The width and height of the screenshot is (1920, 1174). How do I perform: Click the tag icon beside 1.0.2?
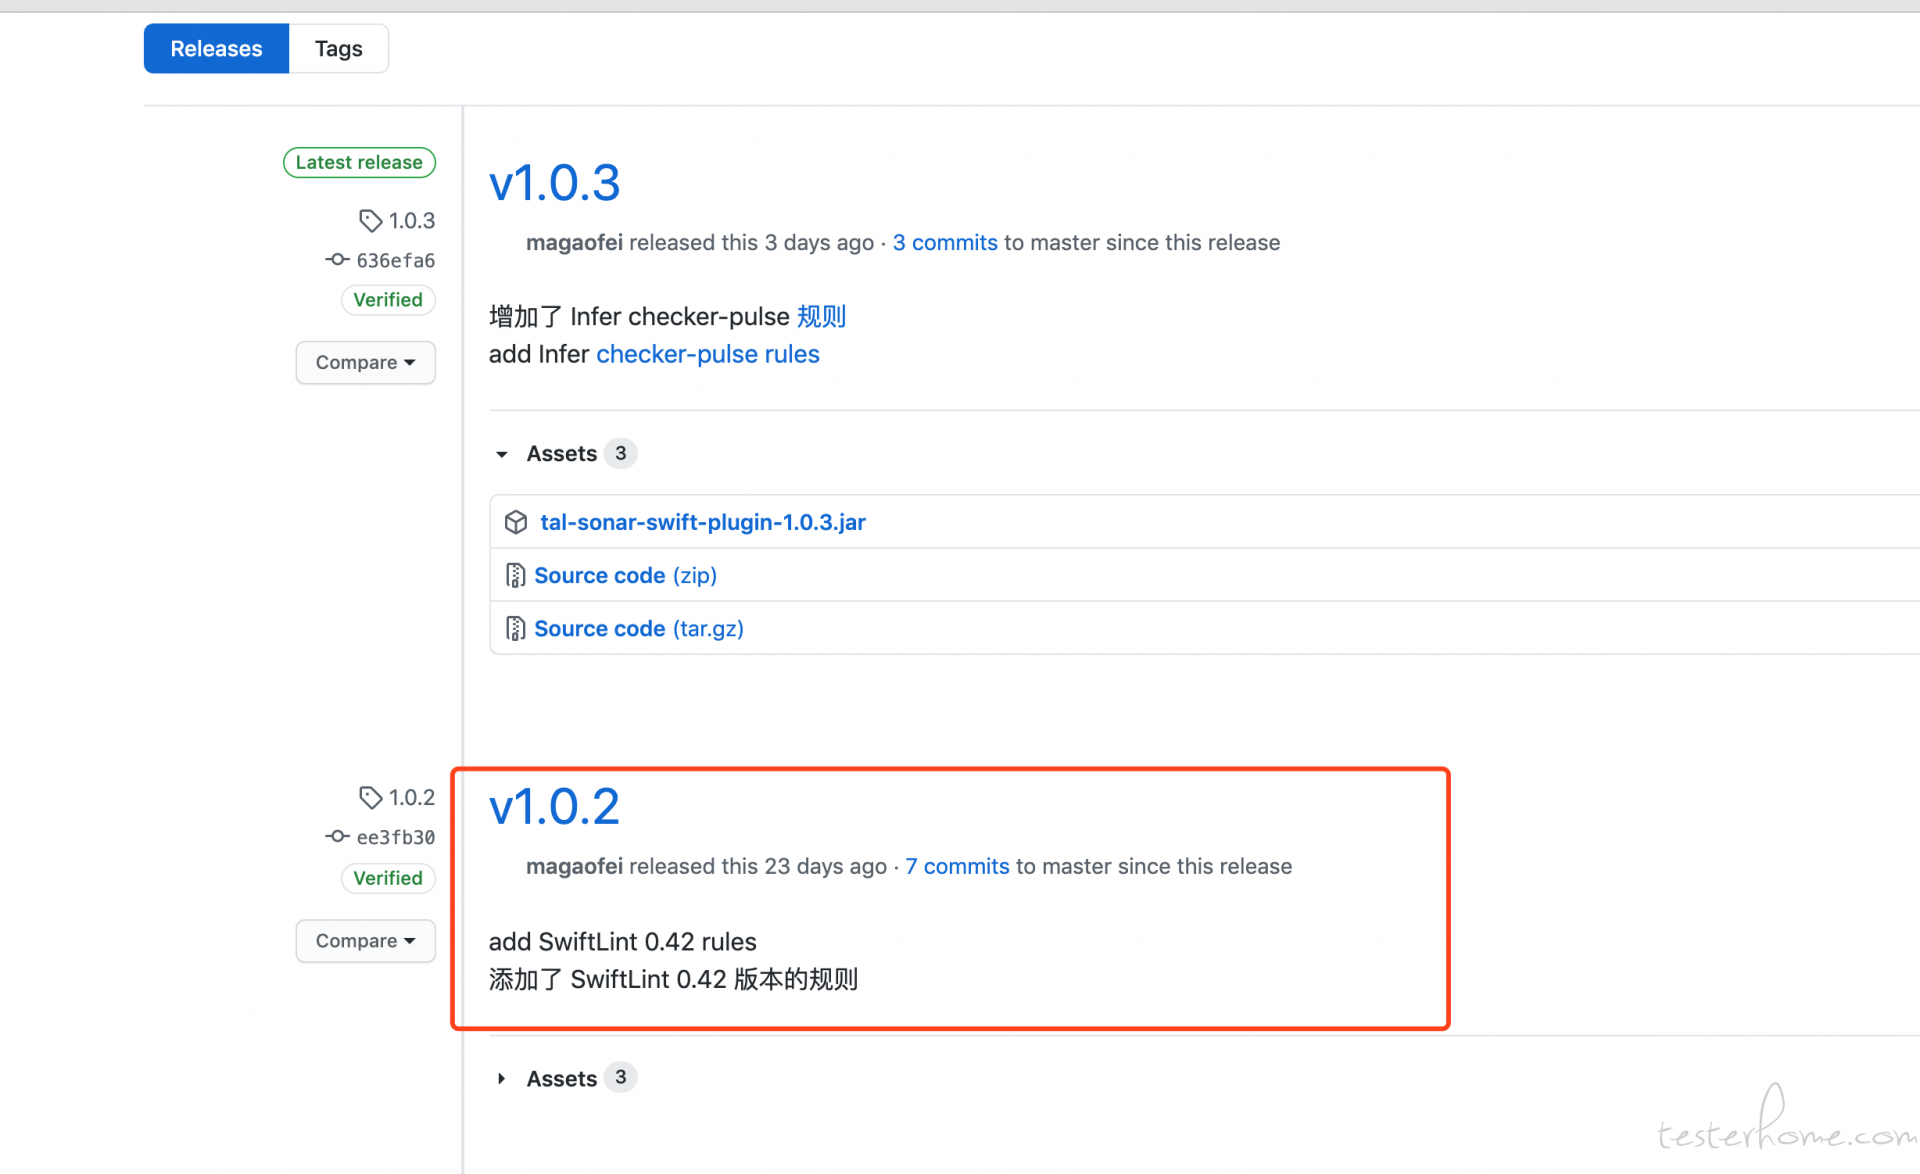tap(371, 797)
